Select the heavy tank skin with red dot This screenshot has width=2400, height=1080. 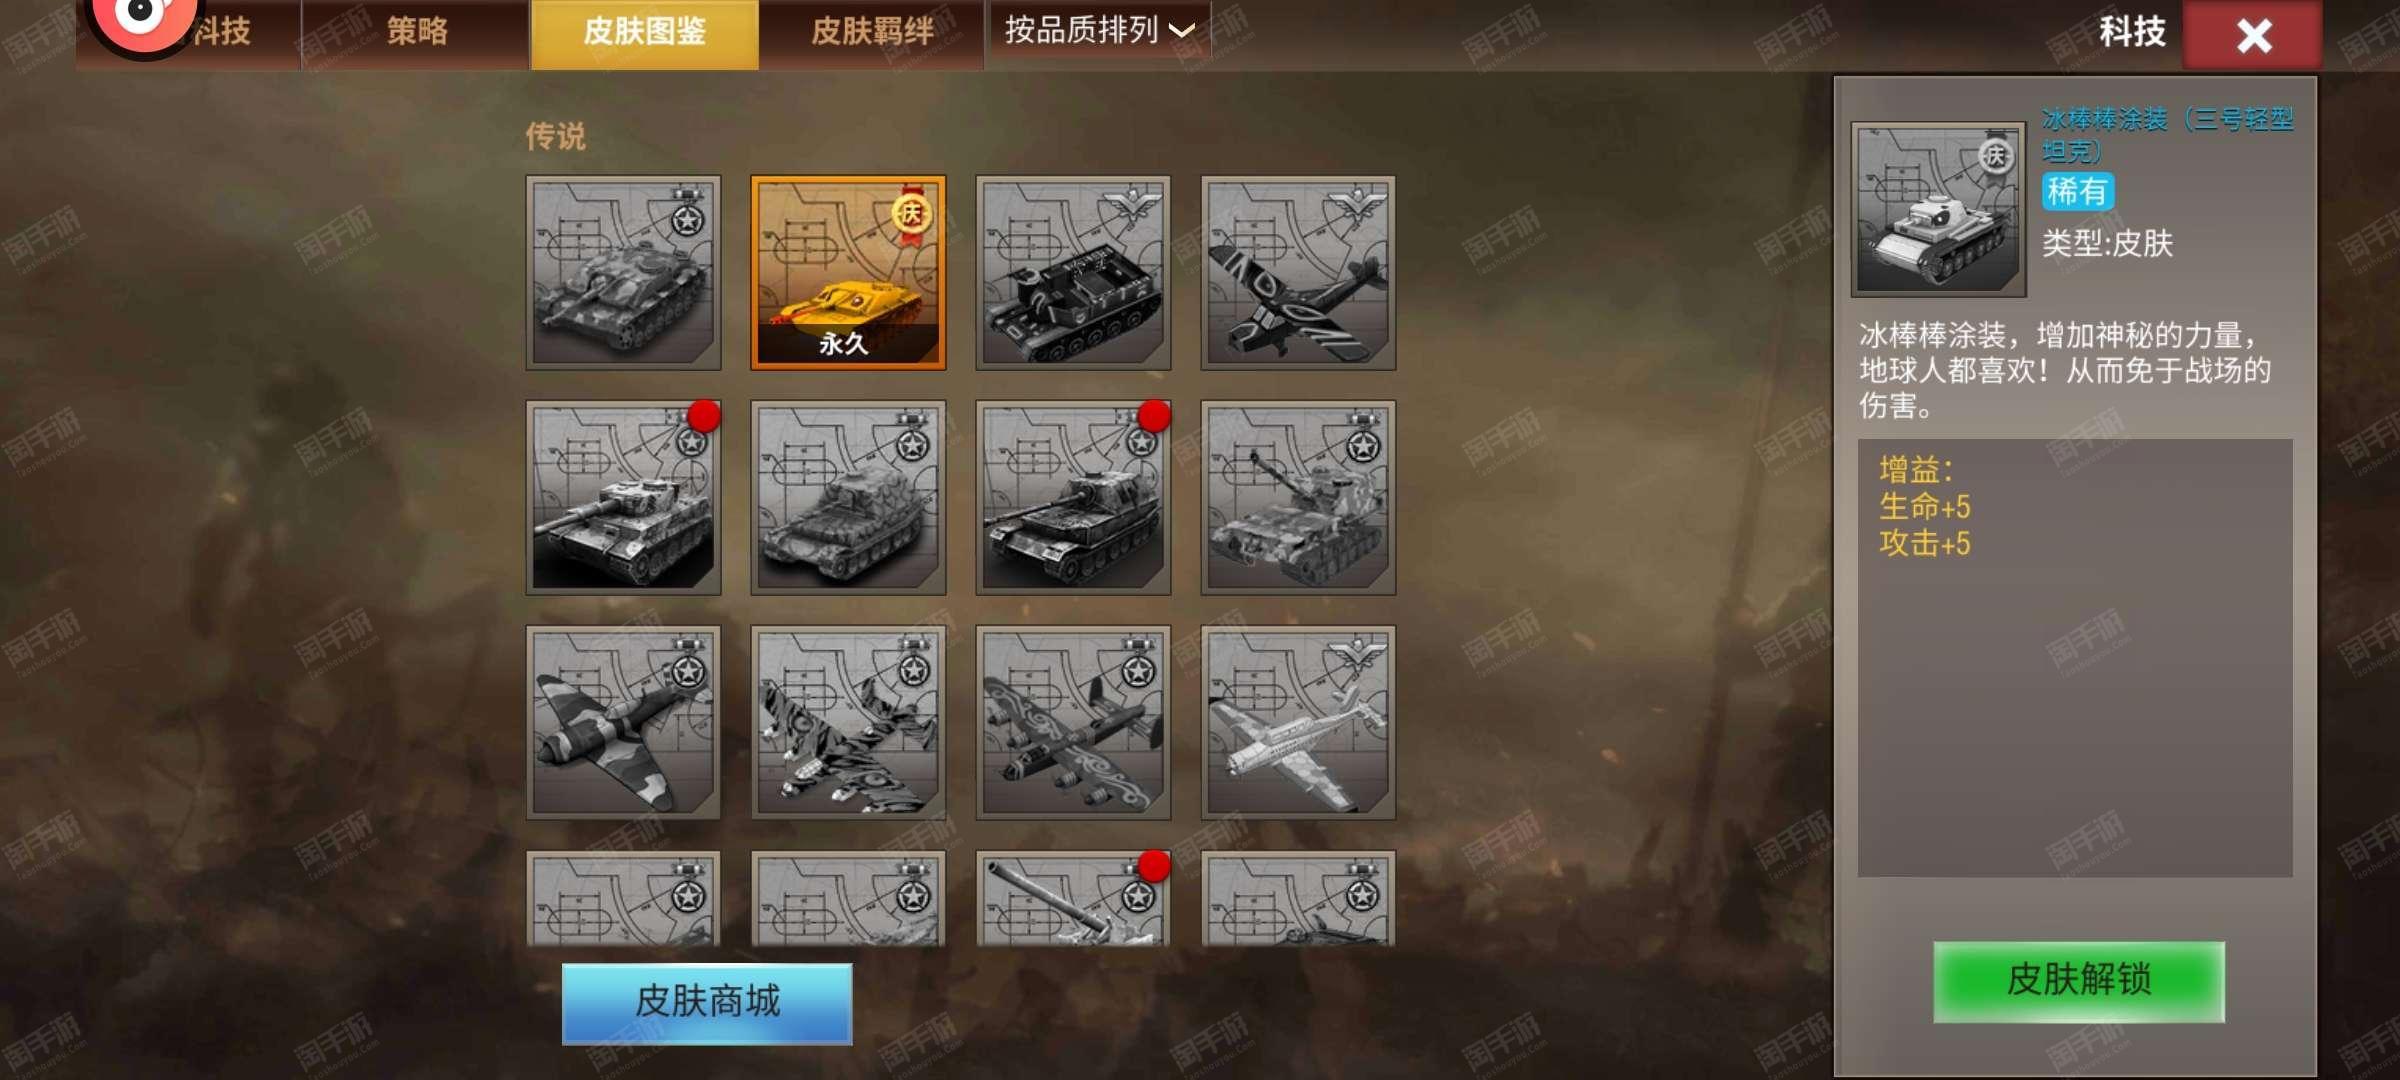point(623,498)
